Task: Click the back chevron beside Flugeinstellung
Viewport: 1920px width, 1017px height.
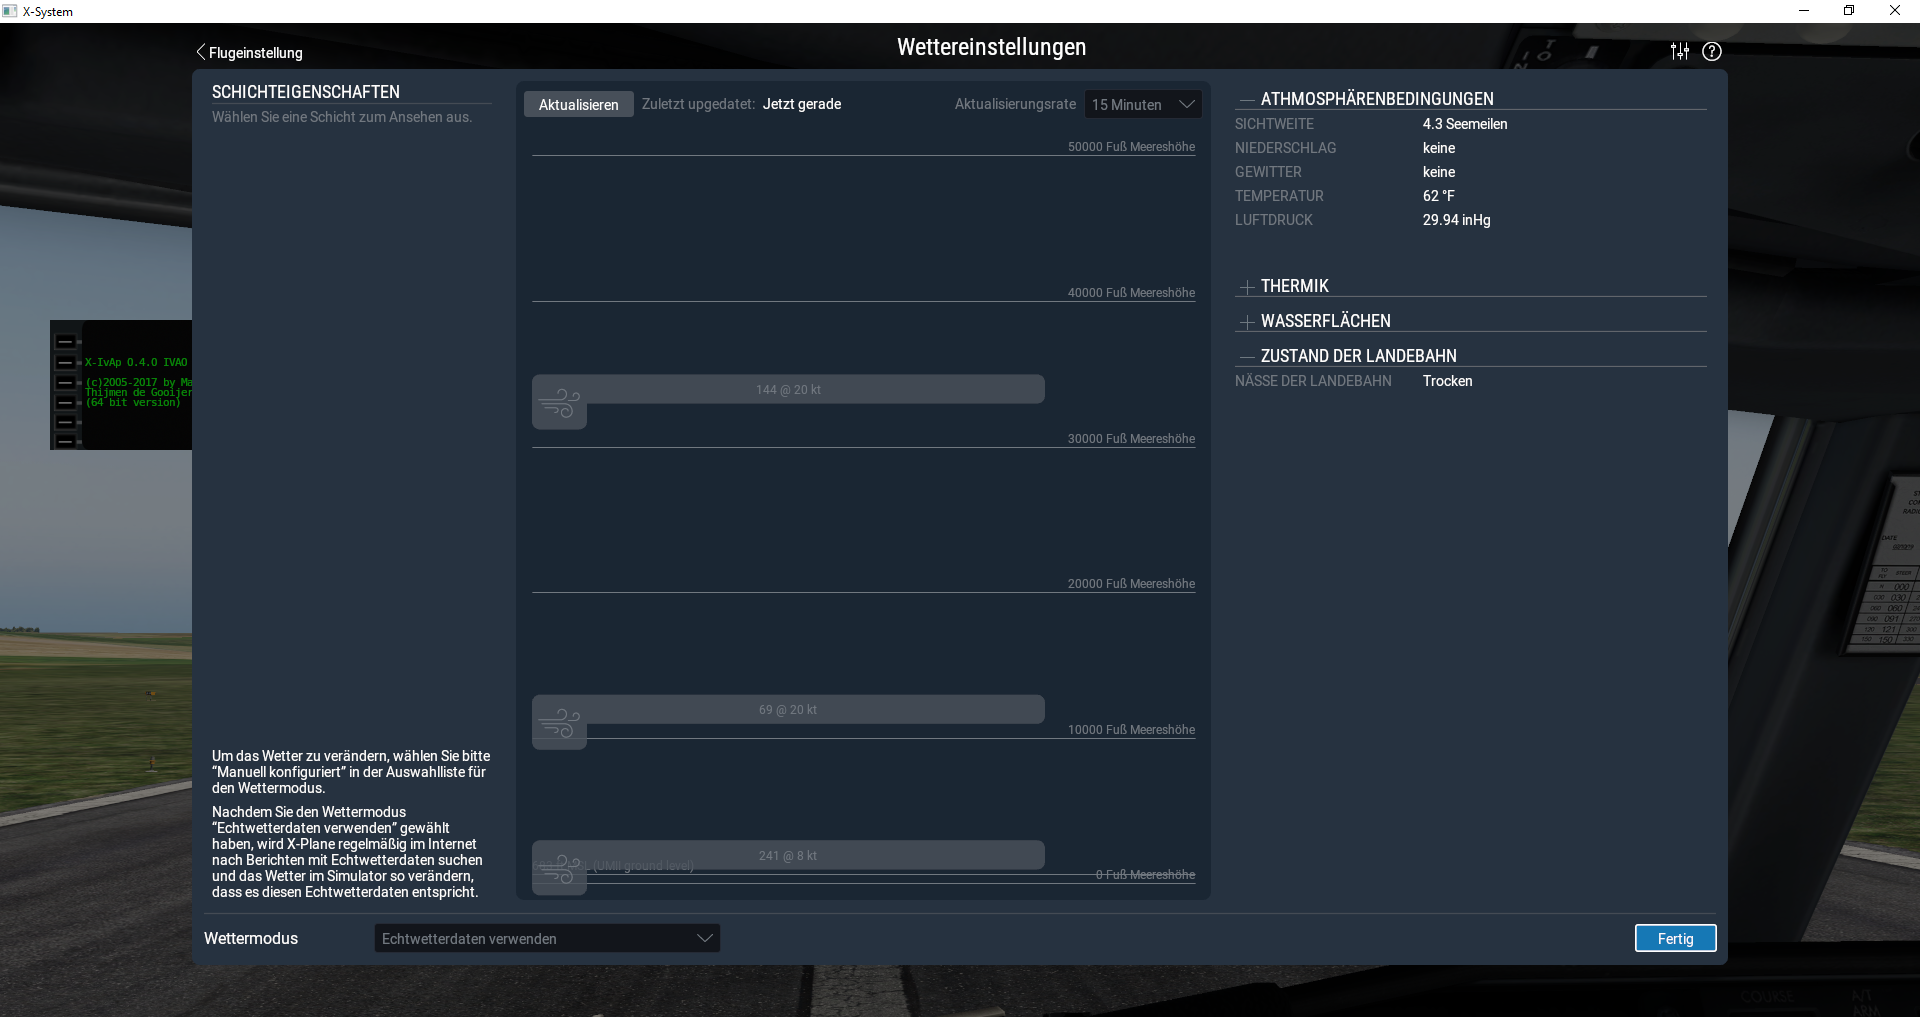Action: point(201,52)
